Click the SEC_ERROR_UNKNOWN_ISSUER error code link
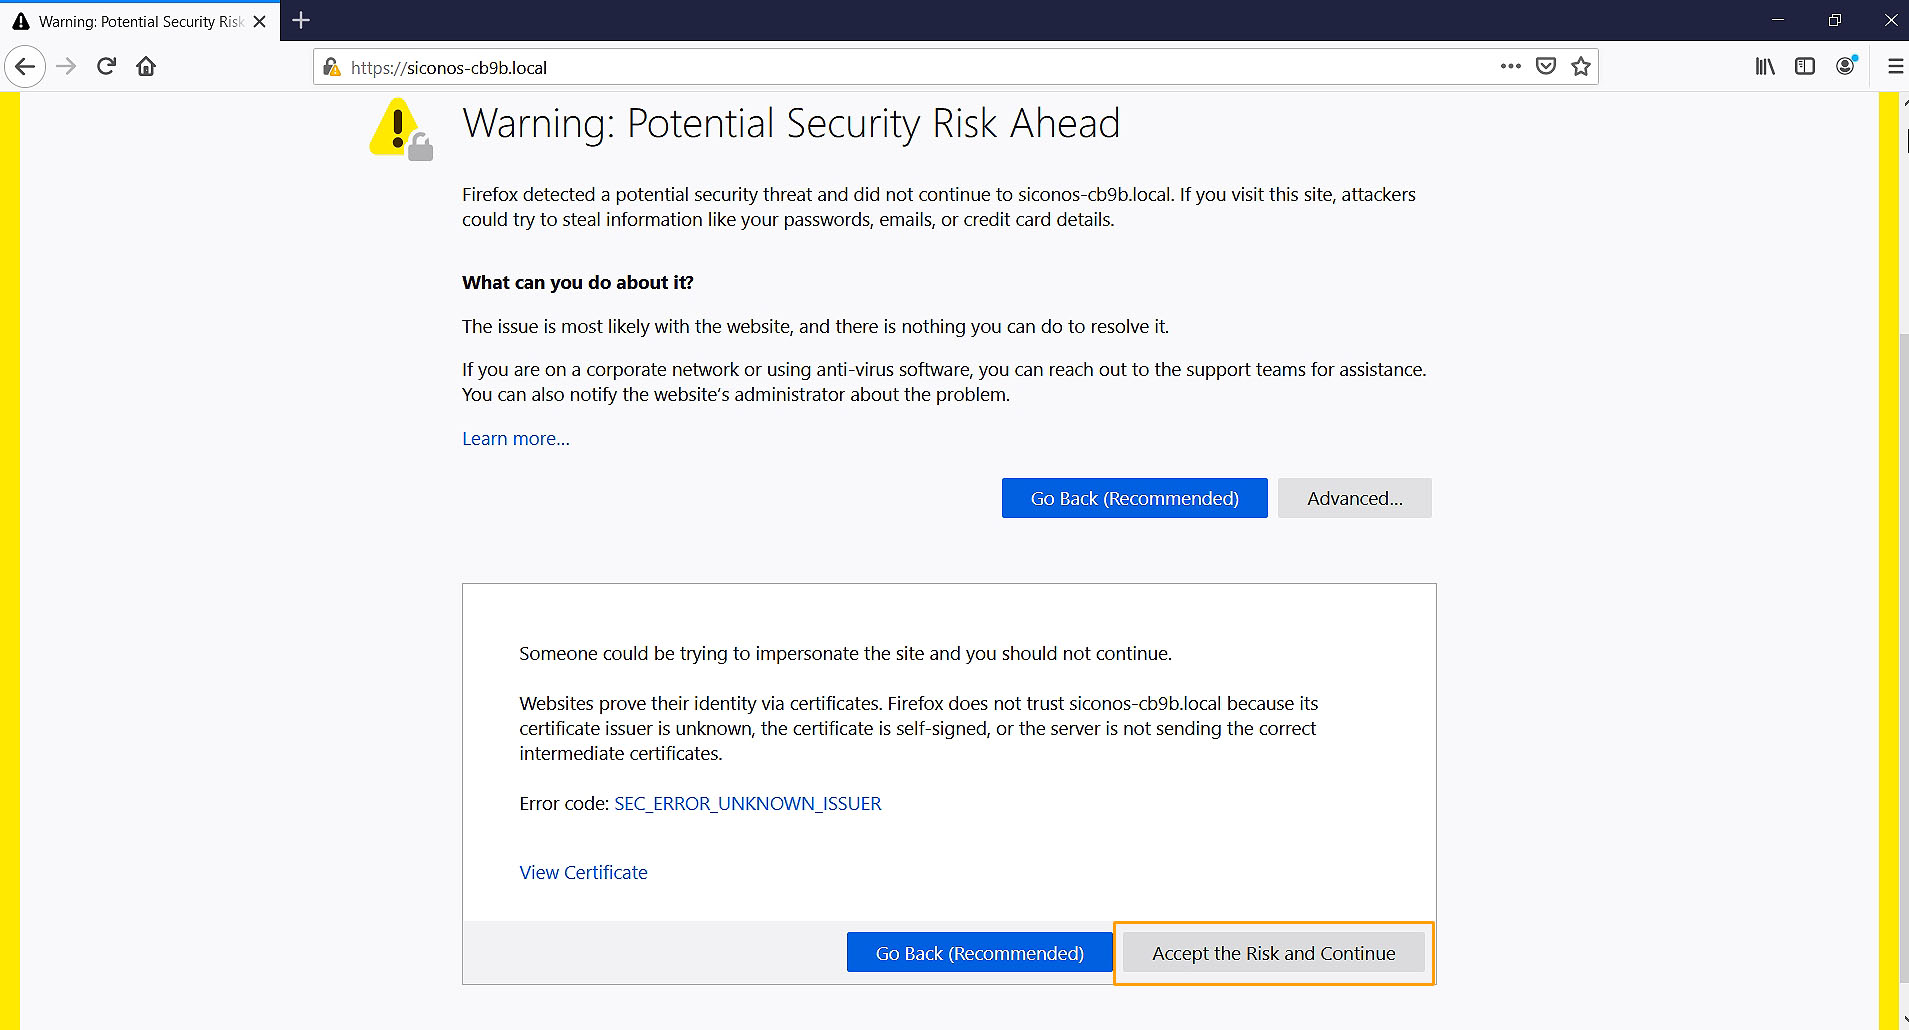This screenshot has width=1909, height=1030. pos(747,804)
